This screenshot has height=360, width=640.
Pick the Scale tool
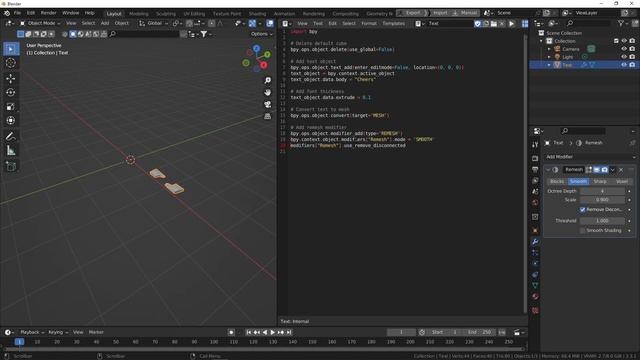11,107
